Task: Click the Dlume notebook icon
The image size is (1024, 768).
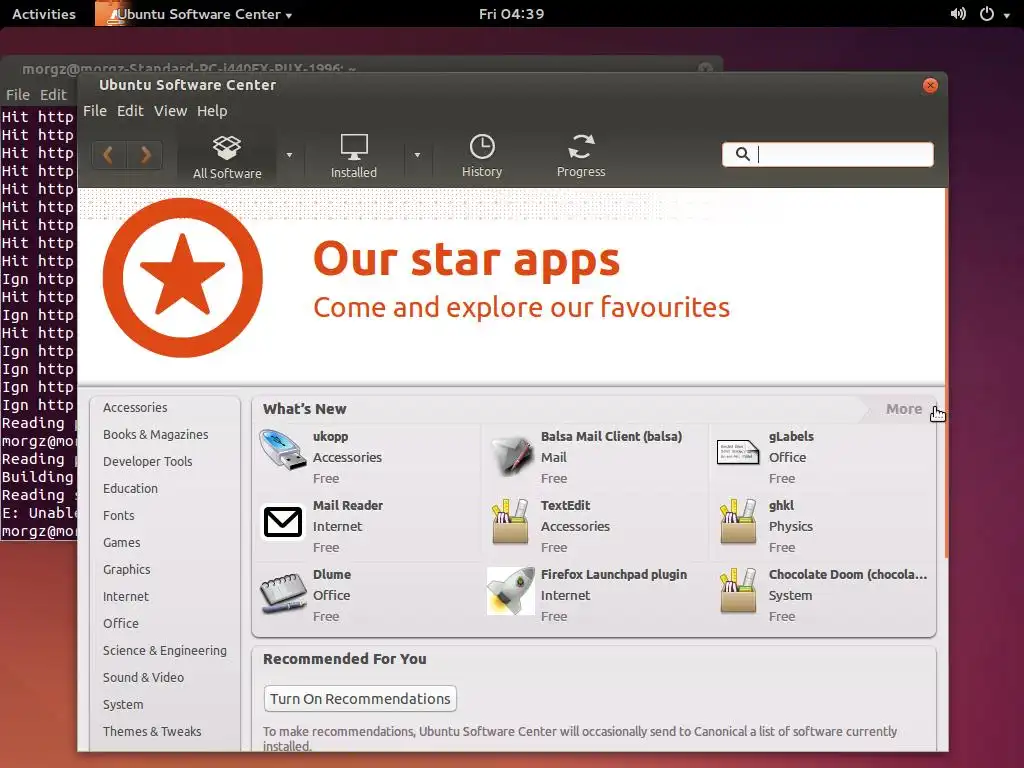Action: pyautogui.click(x=283, y=592)
